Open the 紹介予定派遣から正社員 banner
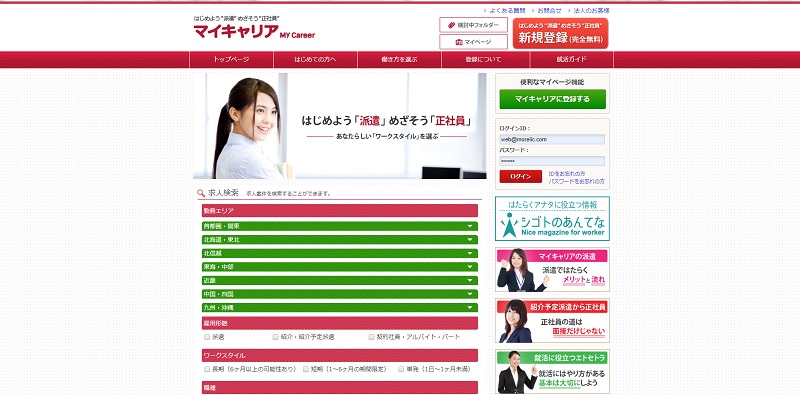This screenshot has width=800, height=395. [x=552, y=320]
